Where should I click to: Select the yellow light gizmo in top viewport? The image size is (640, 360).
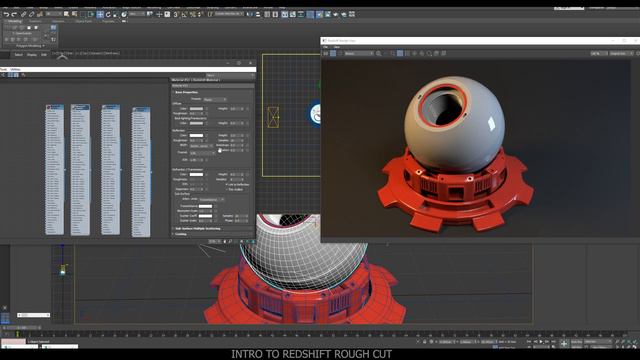point(273,117)
